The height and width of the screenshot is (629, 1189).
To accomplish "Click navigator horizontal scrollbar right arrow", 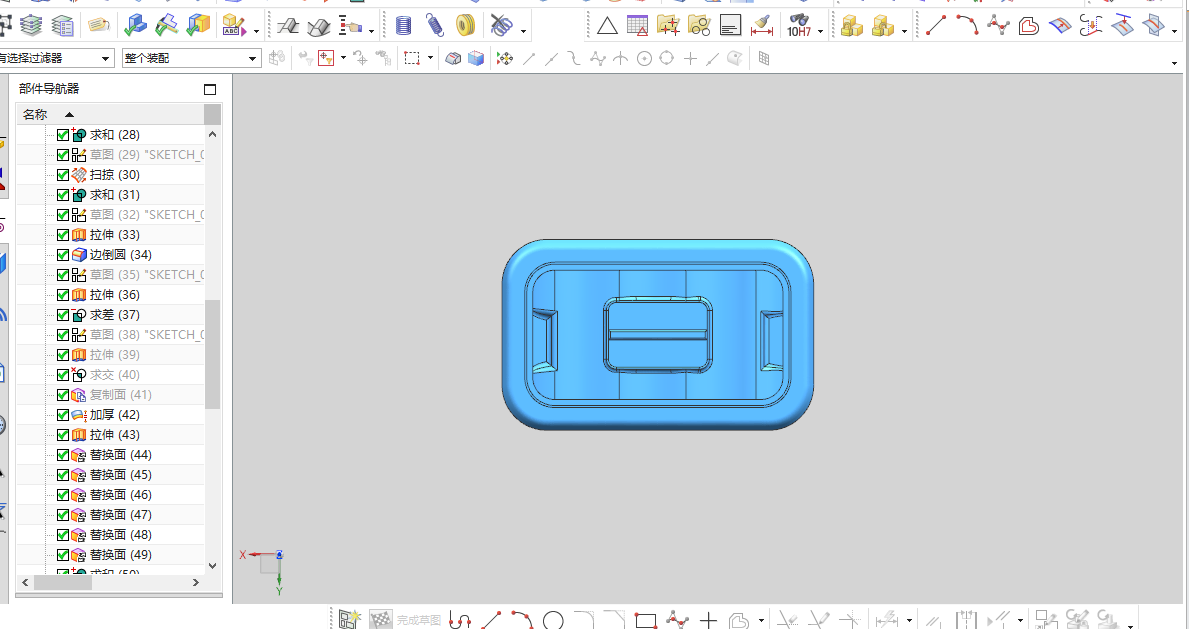I will (x=196, y=583).
